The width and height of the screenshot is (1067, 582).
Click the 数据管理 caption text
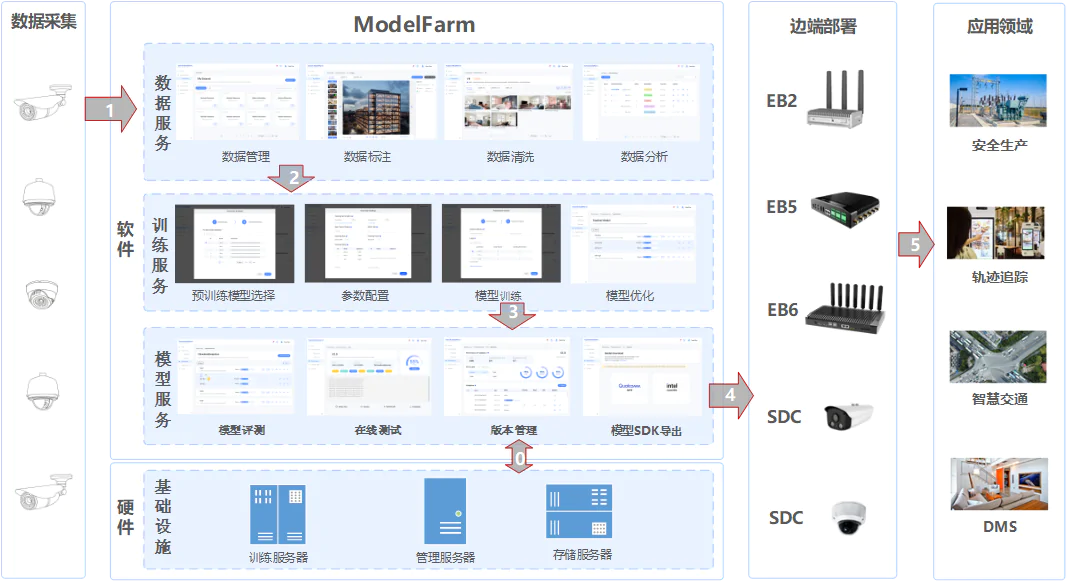[246, 157]
